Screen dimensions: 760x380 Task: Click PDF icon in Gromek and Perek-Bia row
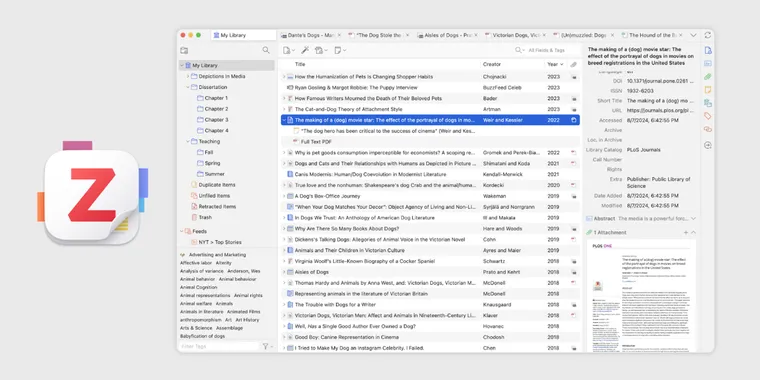coord(573,153)
